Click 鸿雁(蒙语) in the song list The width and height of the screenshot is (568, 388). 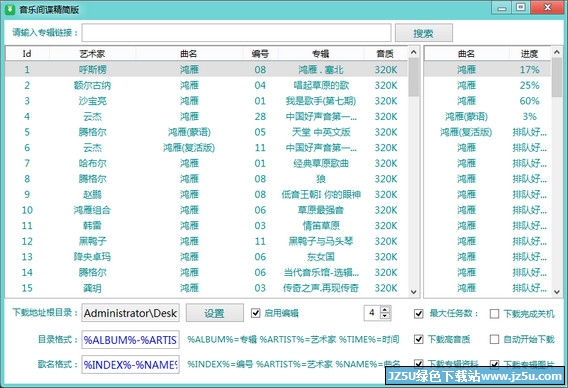[189, 132]
